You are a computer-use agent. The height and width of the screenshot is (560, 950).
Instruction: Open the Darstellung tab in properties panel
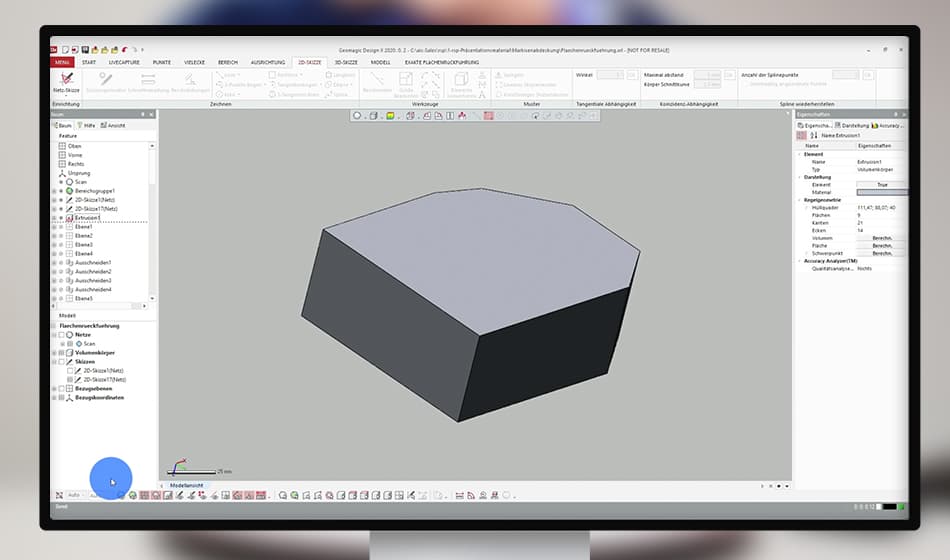853,126
